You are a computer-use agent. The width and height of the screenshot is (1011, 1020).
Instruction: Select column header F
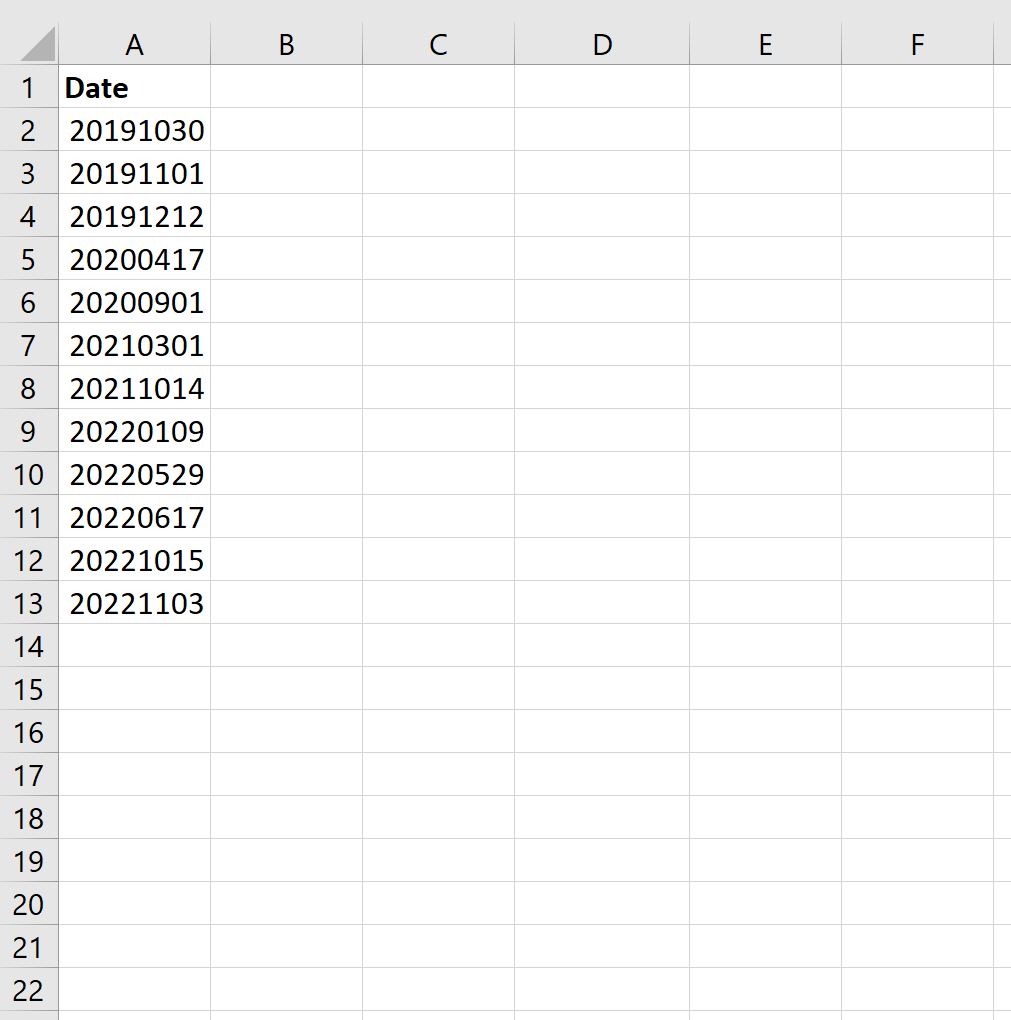917,44
